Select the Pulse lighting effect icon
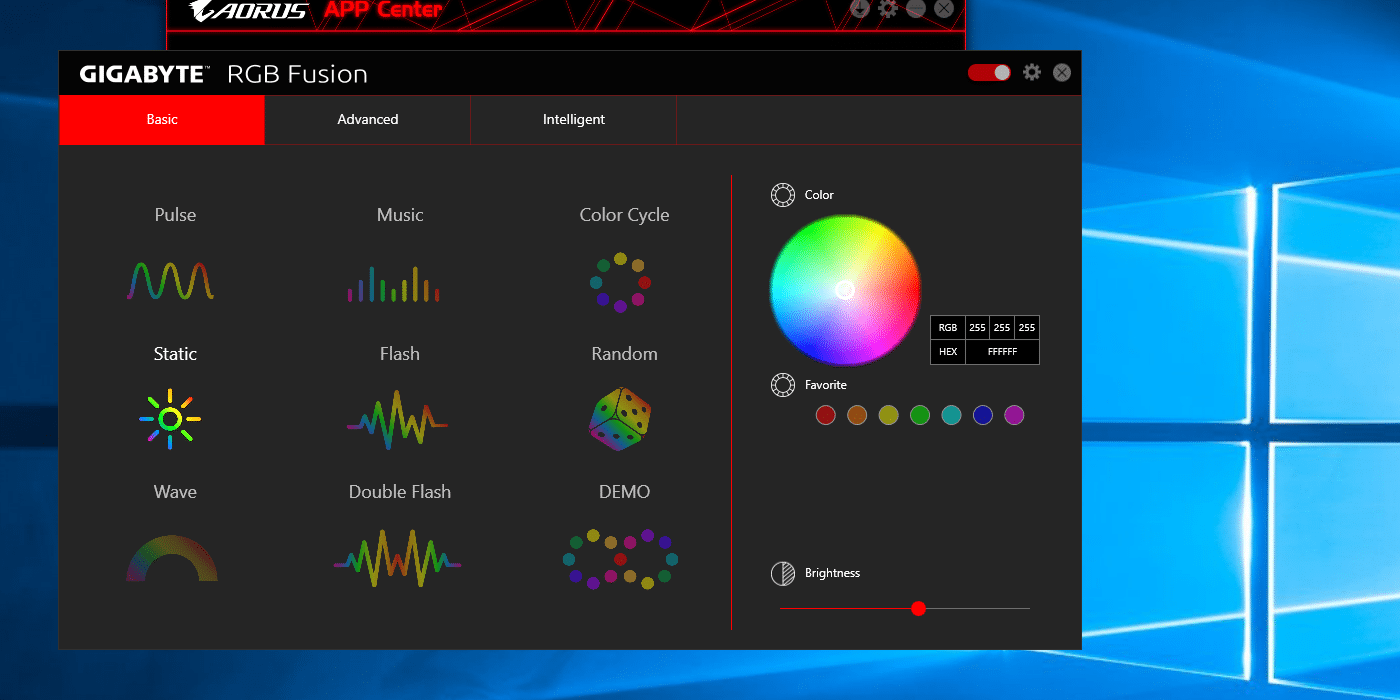Image resolution: width=1400 pixels, height=700 pixels. coord(170,281)
